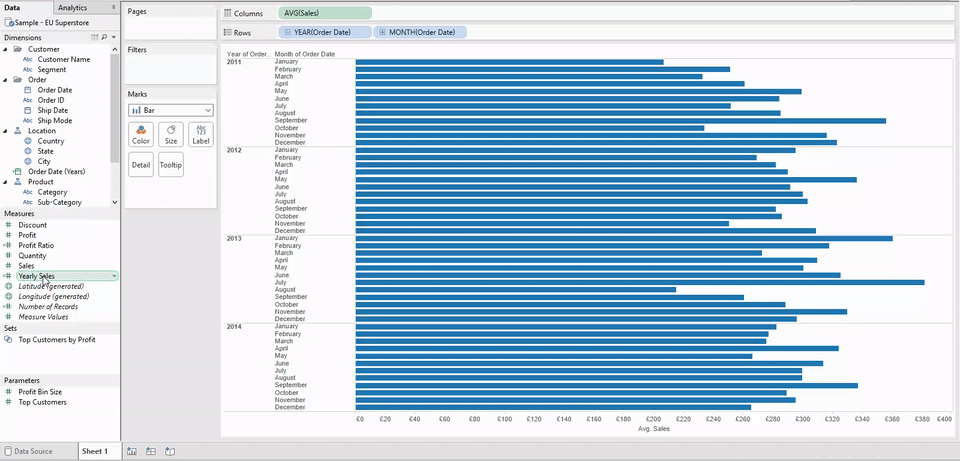Click the Tooltip marks button
Viewport: 960px width, 461px height.
pyautogui.click(x=170, y=164)
